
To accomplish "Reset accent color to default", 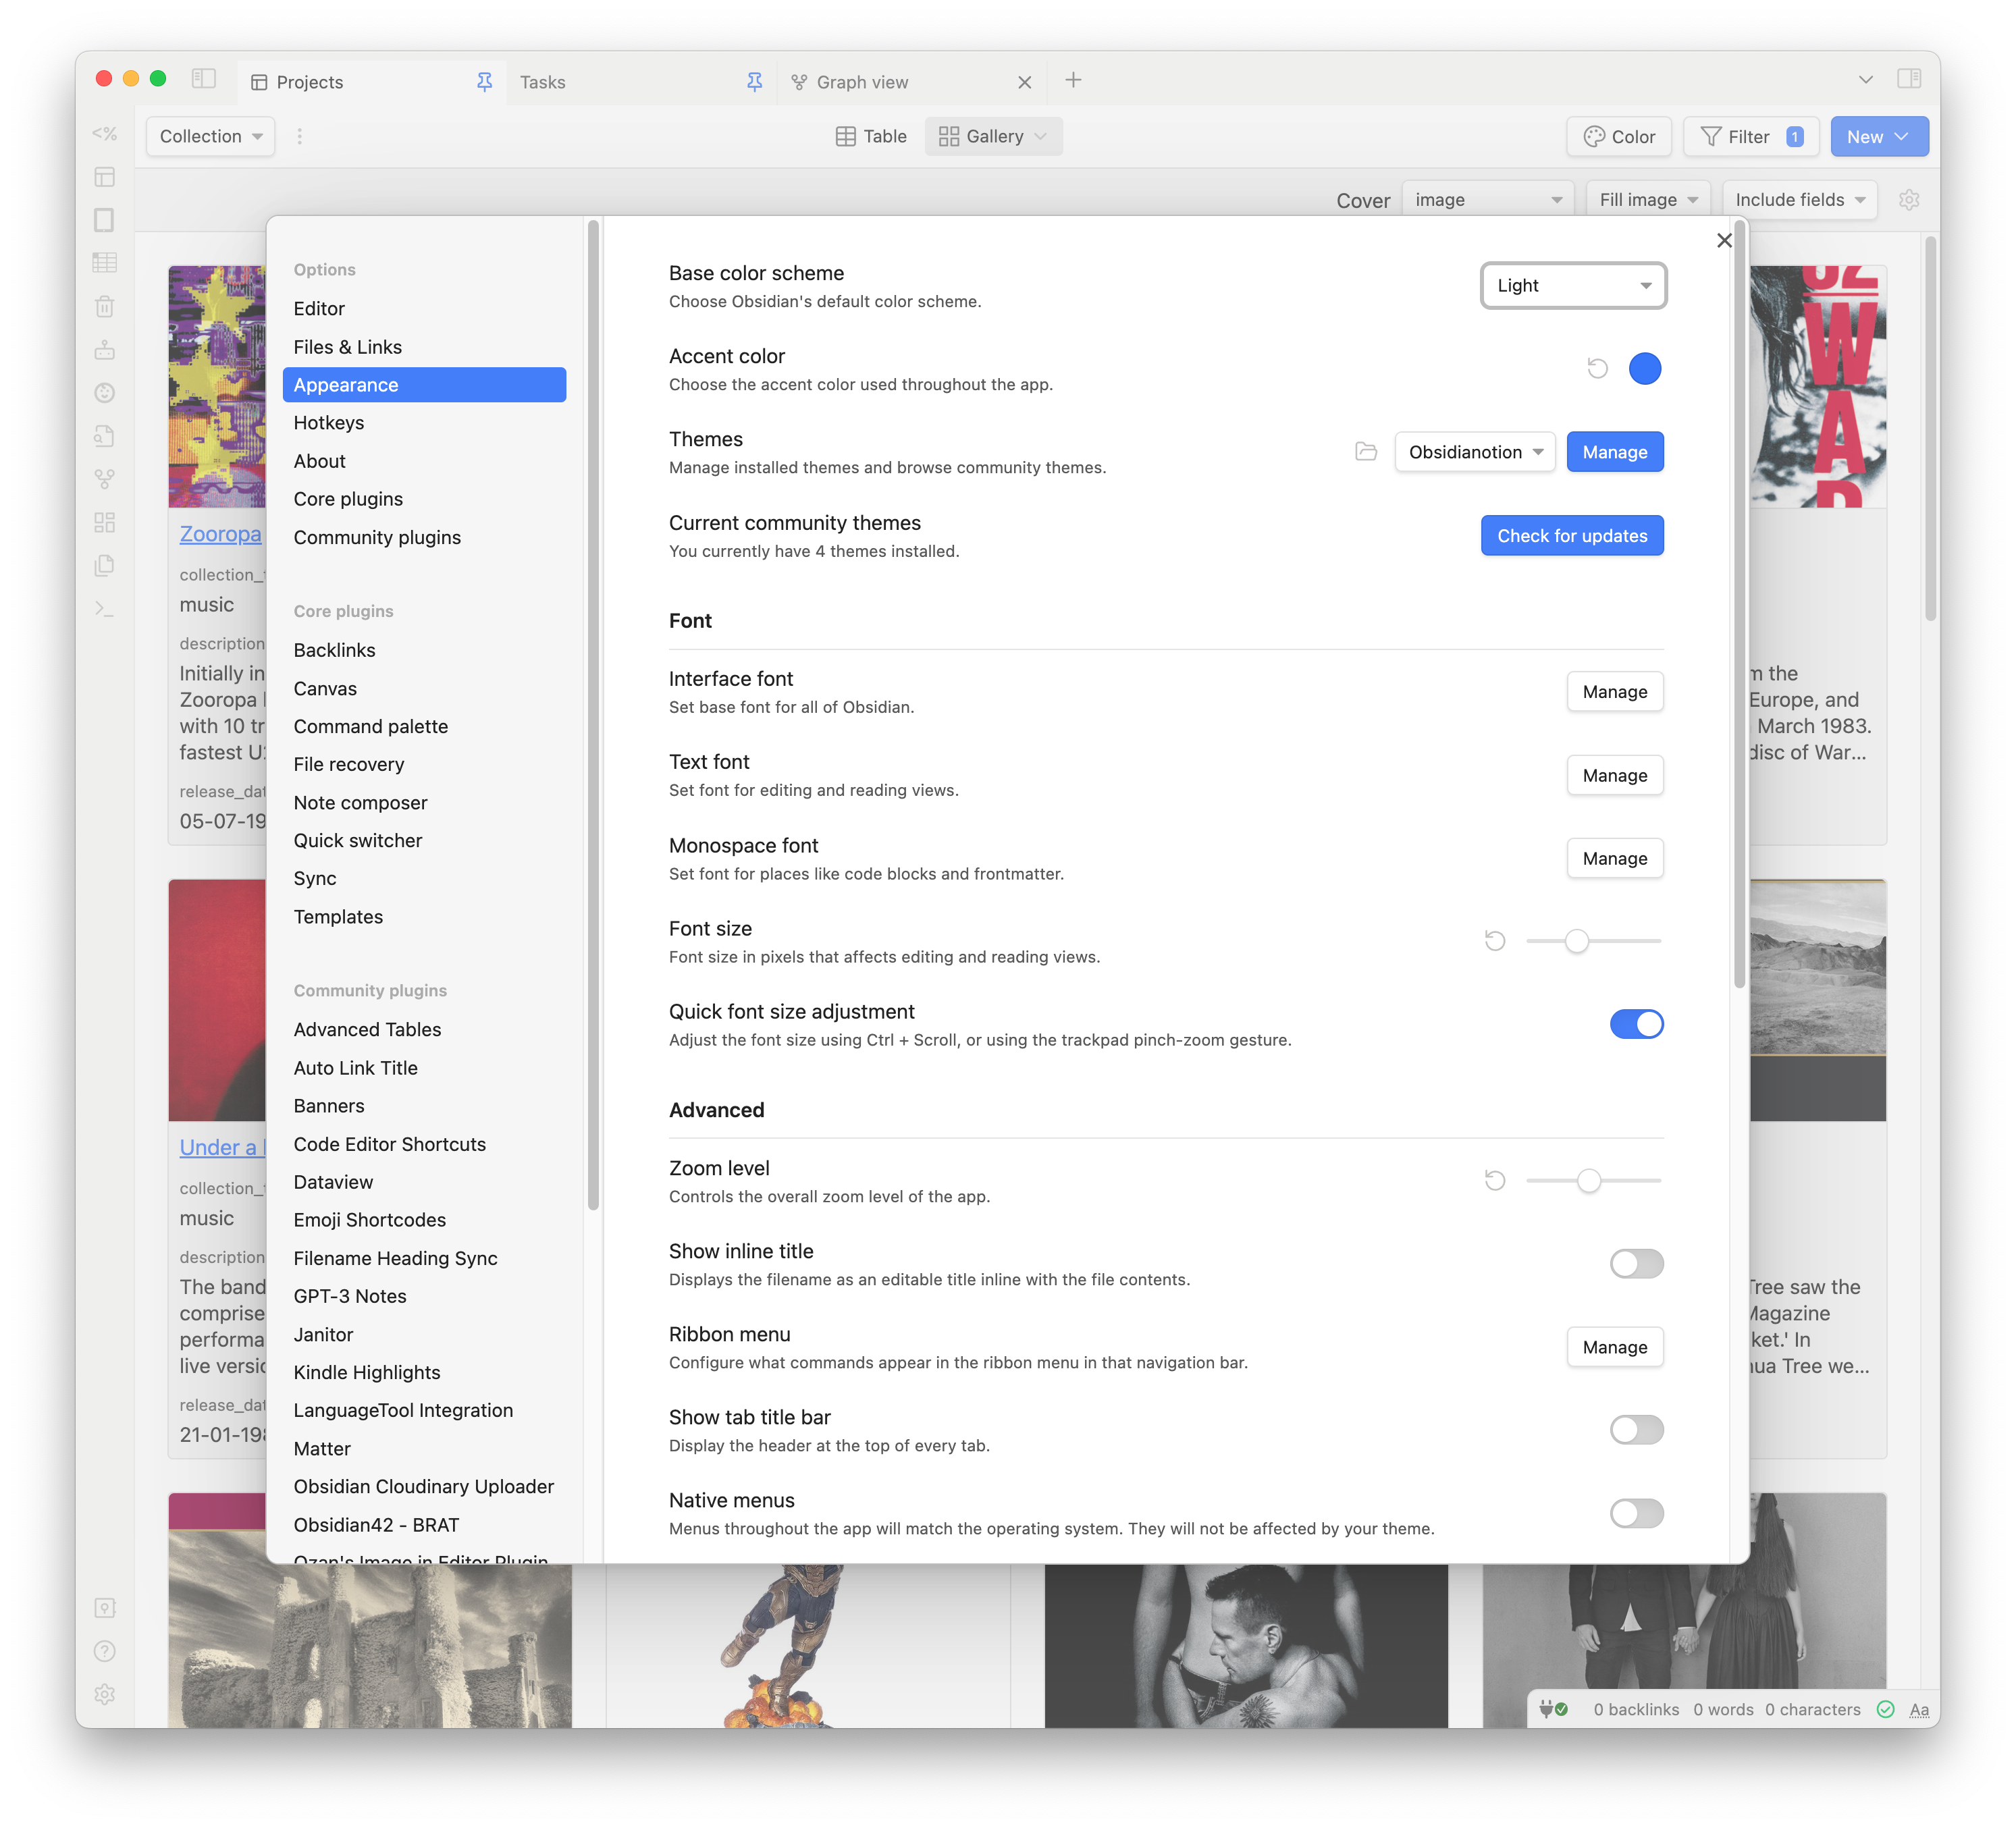I will (1597, 369).
